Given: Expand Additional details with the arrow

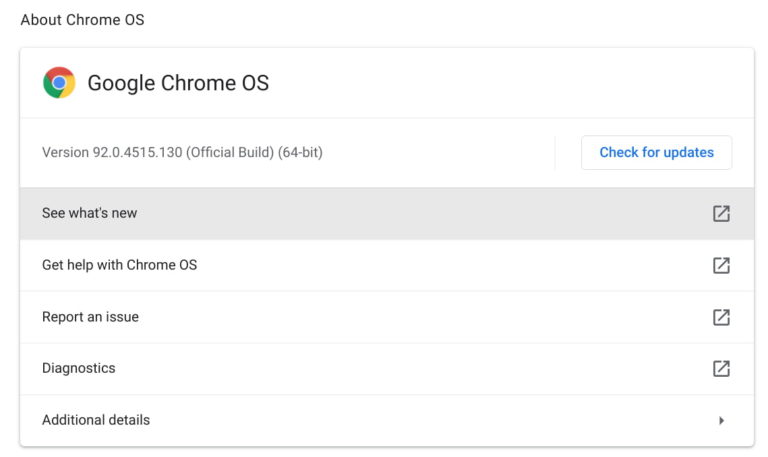Looking at the screenshot, I should click(x=721, y=421).
